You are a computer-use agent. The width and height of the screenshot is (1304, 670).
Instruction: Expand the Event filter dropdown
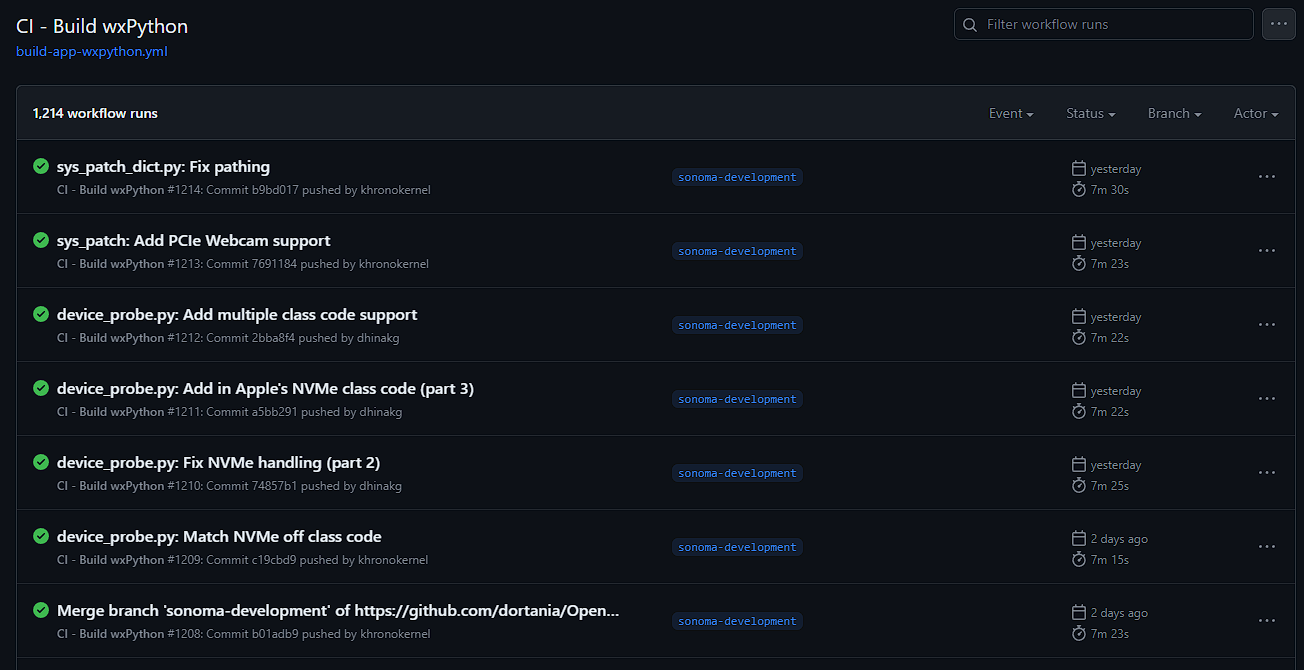[1011, 113]
